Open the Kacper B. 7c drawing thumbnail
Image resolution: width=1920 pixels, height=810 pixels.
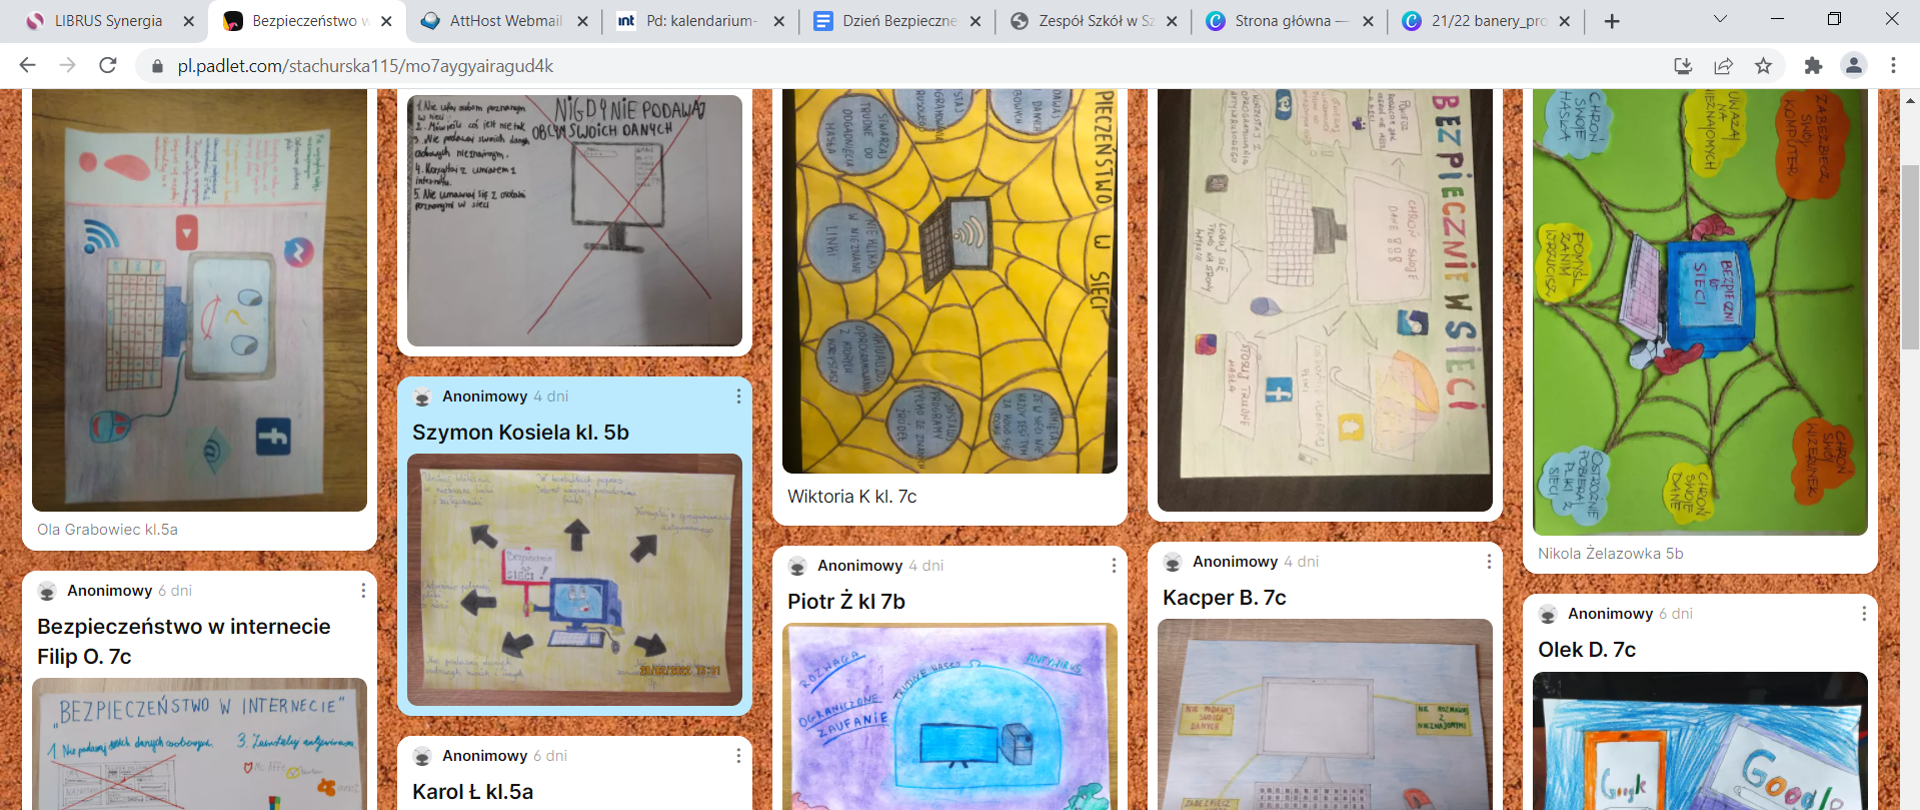point(1324,714)
